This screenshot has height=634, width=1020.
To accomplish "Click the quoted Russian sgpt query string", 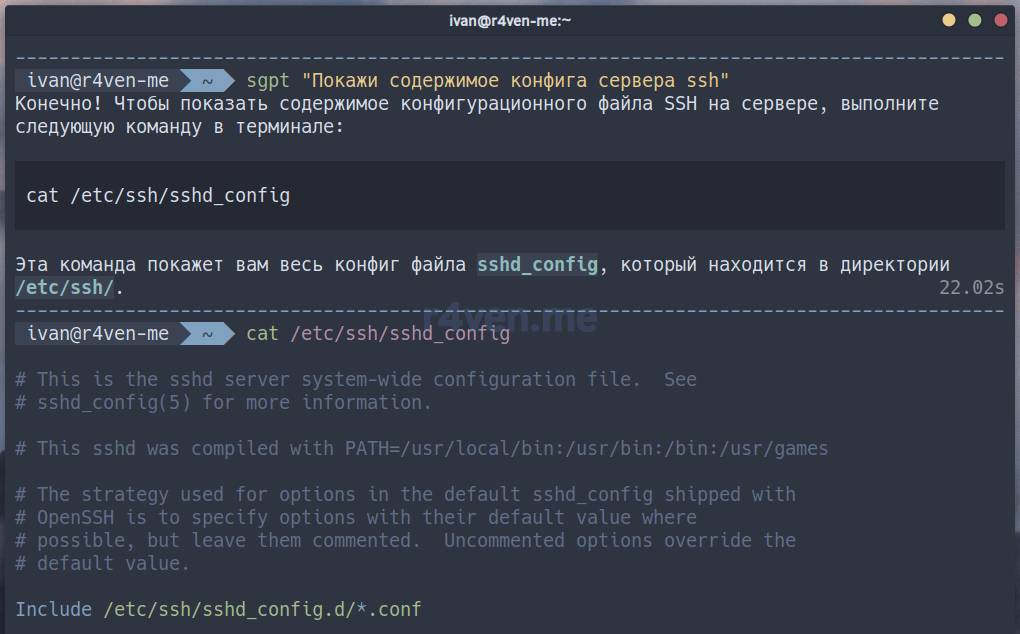I will 514,80.
